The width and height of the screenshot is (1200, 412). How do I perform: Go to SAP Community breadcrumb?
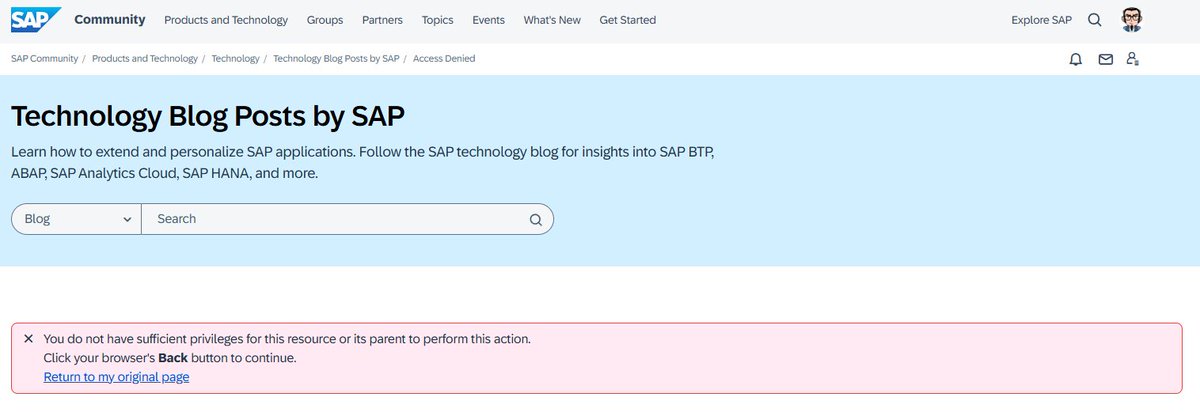pyautogui.click(x=44, y=59)
